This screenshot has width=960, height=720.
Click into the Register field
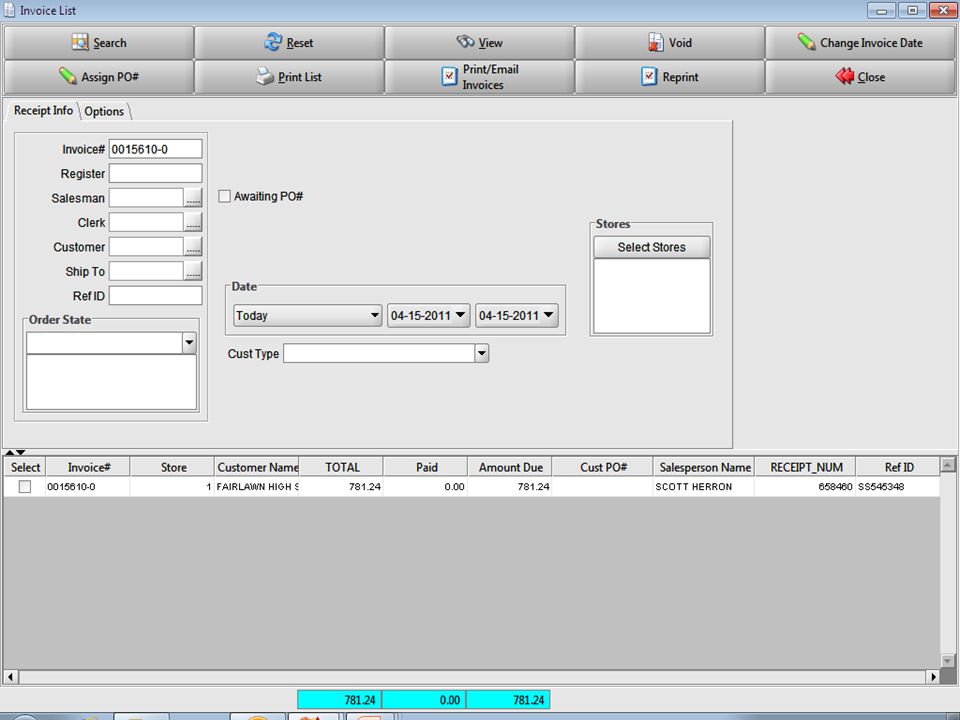click(x=156, y=173)
